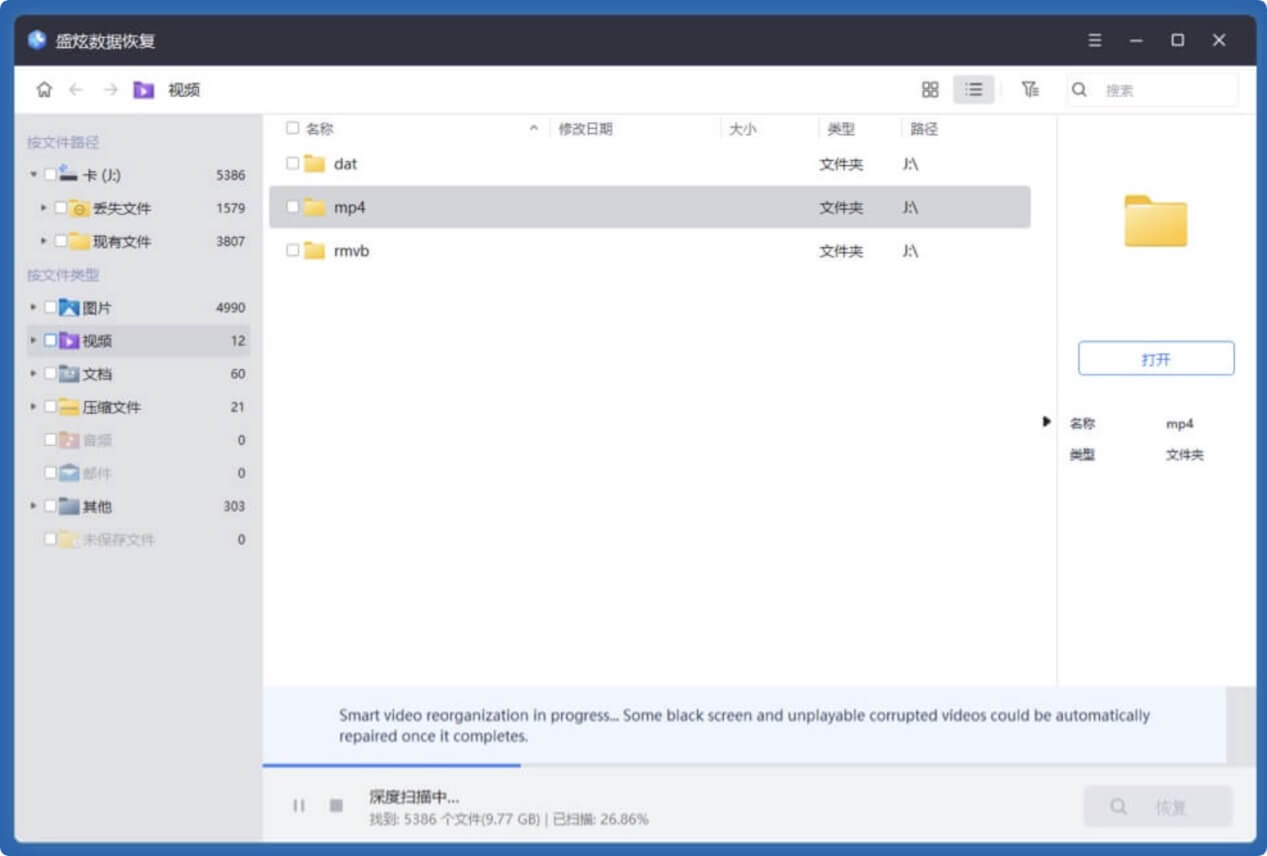This screenshot has width=1267, height=856.
Task: Click the 打开 button to open mp4 folder
Action: (1155, 358)
